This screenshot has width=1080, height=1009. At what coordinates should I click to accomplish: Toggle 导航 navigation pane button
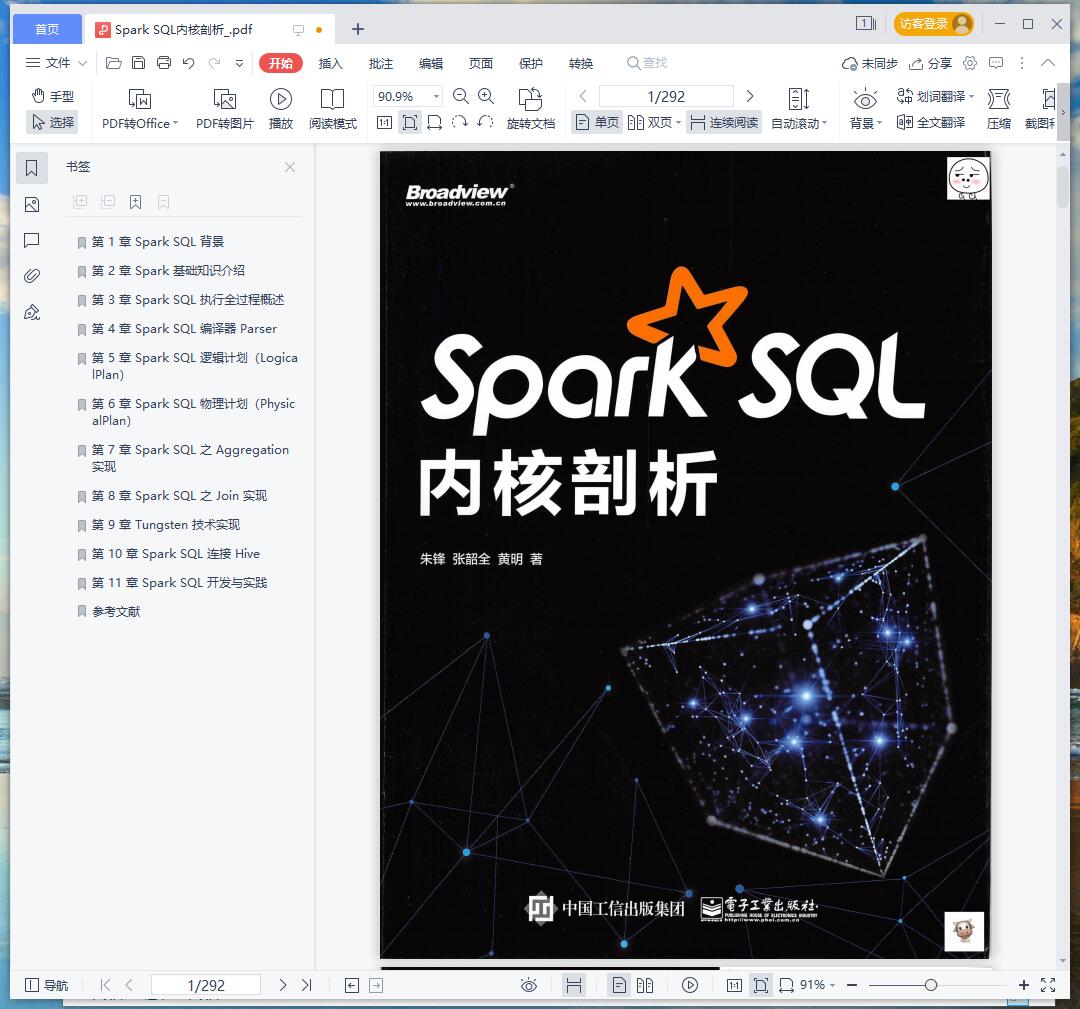tap(46, 985)
